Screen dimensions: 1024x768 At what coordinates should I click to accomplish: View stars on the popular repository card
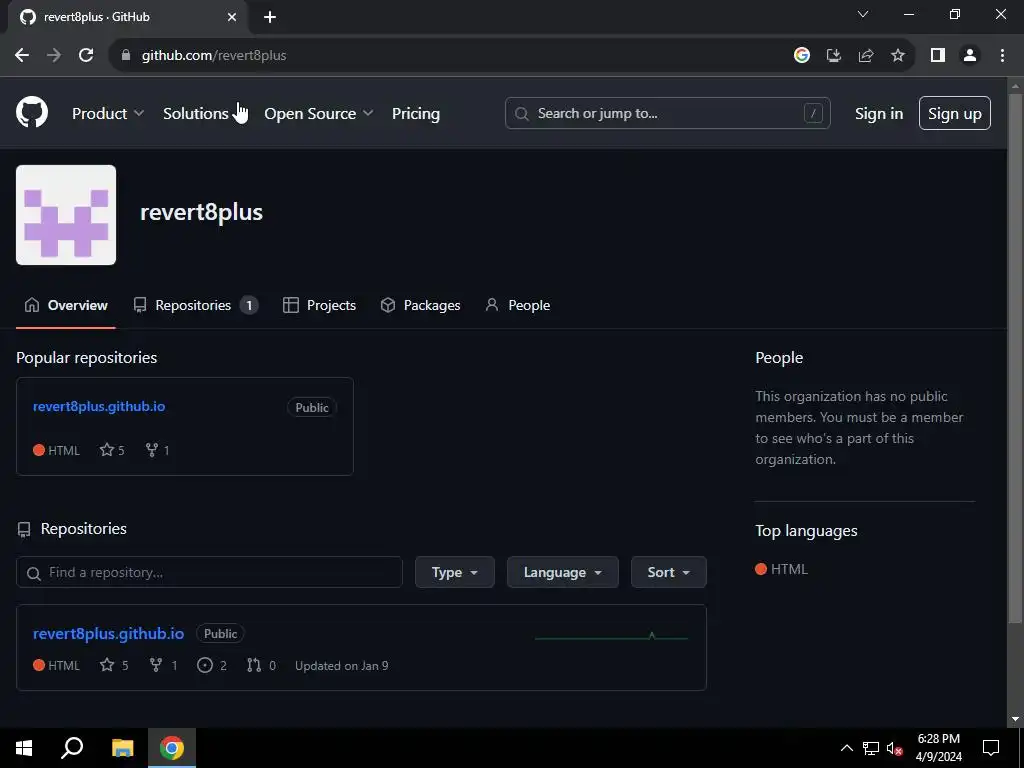[x=112, y=450]
